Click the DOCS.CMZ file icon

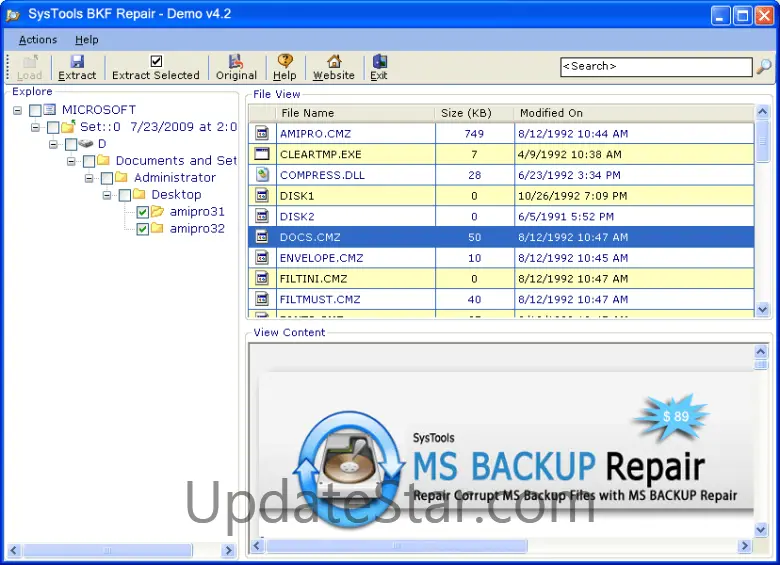click(x=262, y=237)
